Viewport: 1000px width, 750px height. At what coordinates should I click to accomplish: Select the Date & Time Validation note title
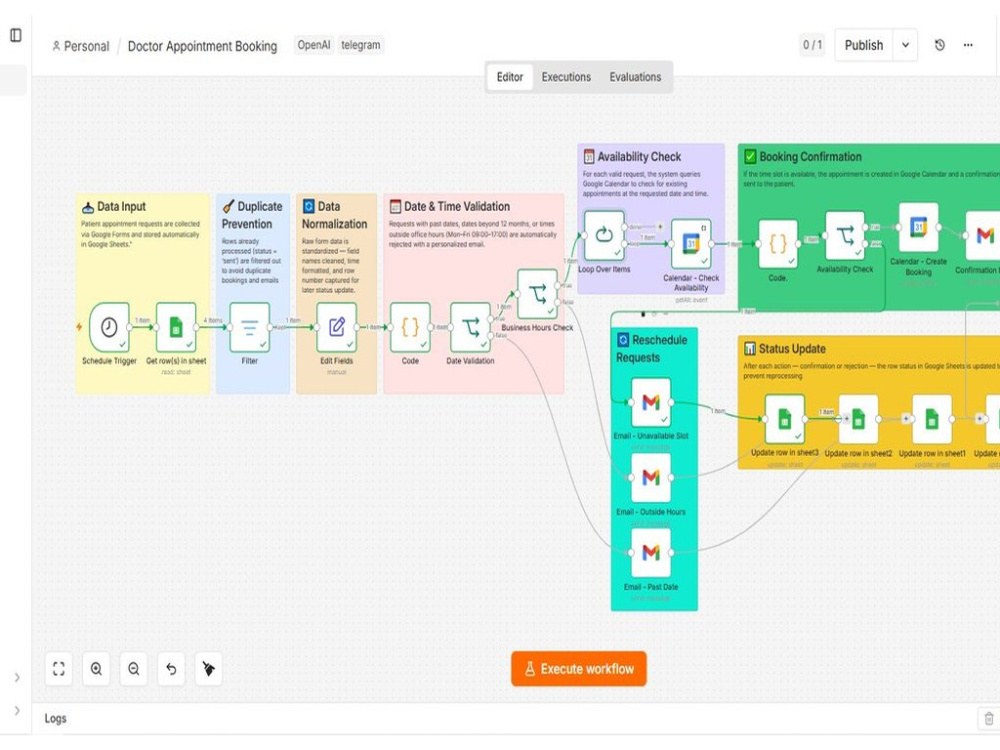click(x=457, y=207)
